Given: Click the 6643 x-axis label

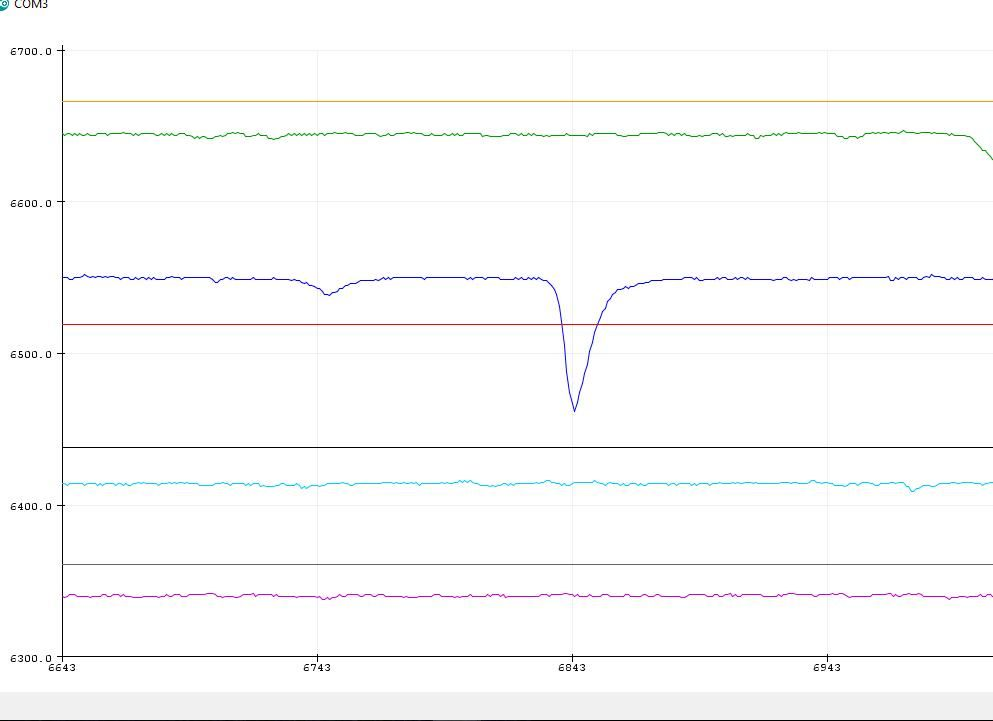Looking at the screenshot, I should [62, 668].
